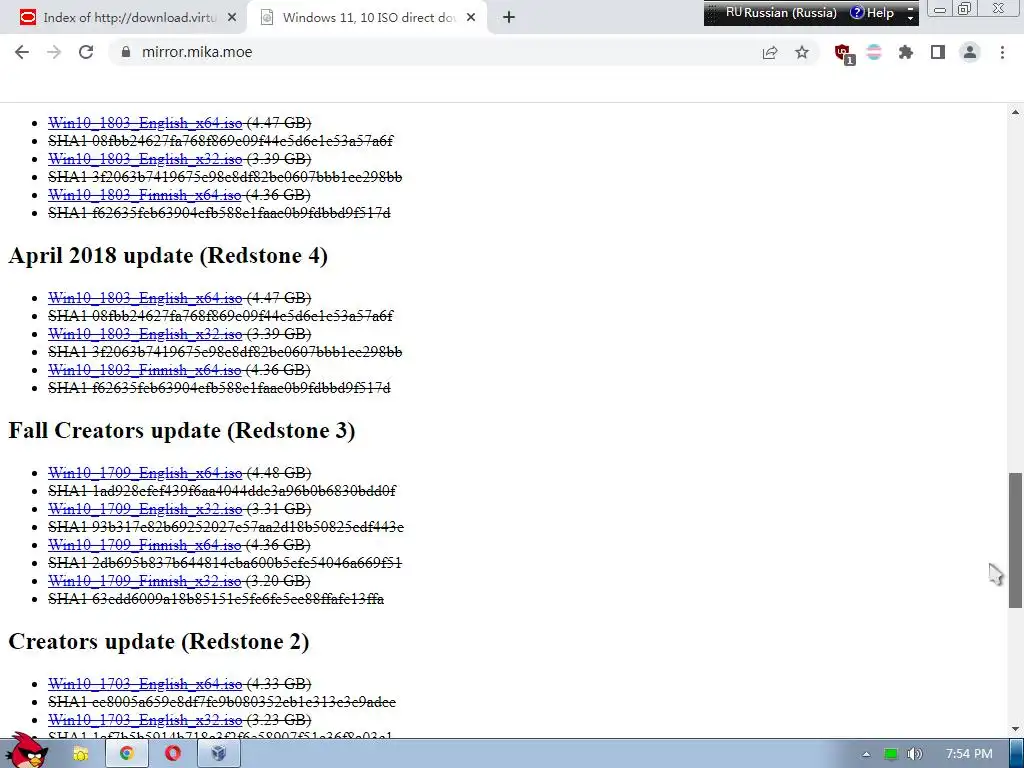Open Win10_1803_English_x64.iso under April 2018 update

[145, 298]
